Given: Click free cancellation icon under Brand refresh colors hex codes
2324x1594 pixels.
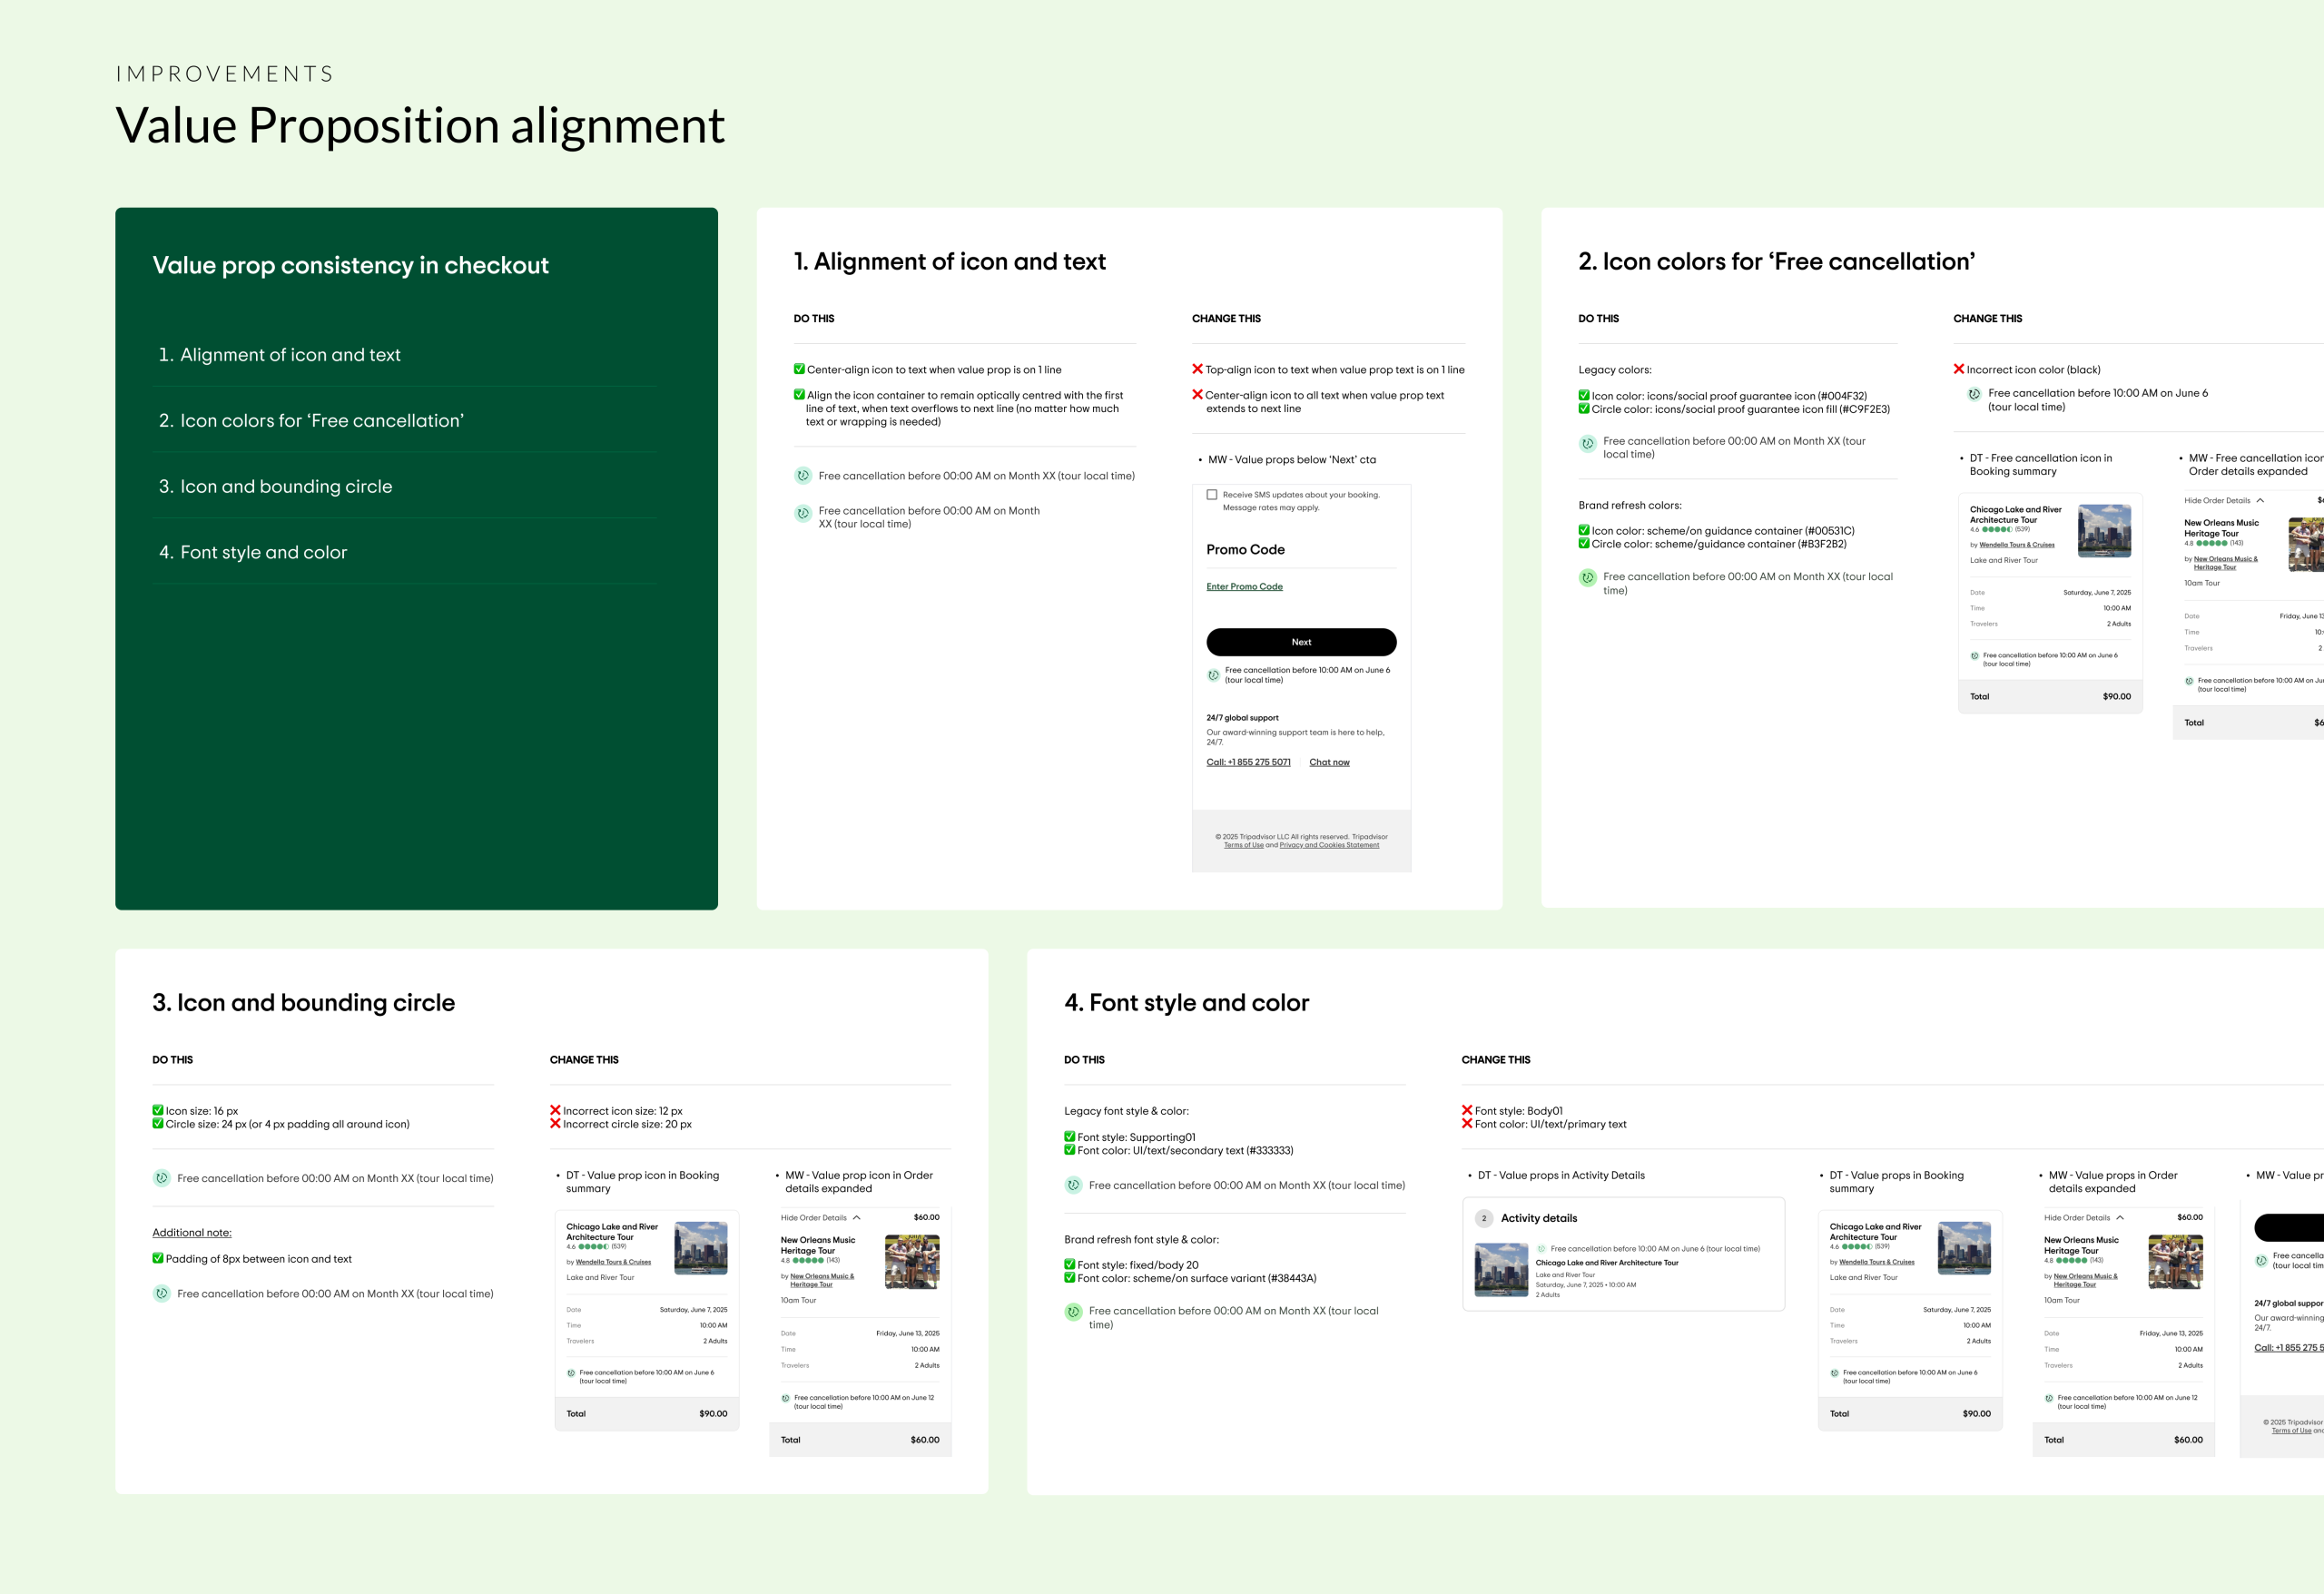Looking at the screenshot, I should pyautogui.click(x=1587, y=578).
